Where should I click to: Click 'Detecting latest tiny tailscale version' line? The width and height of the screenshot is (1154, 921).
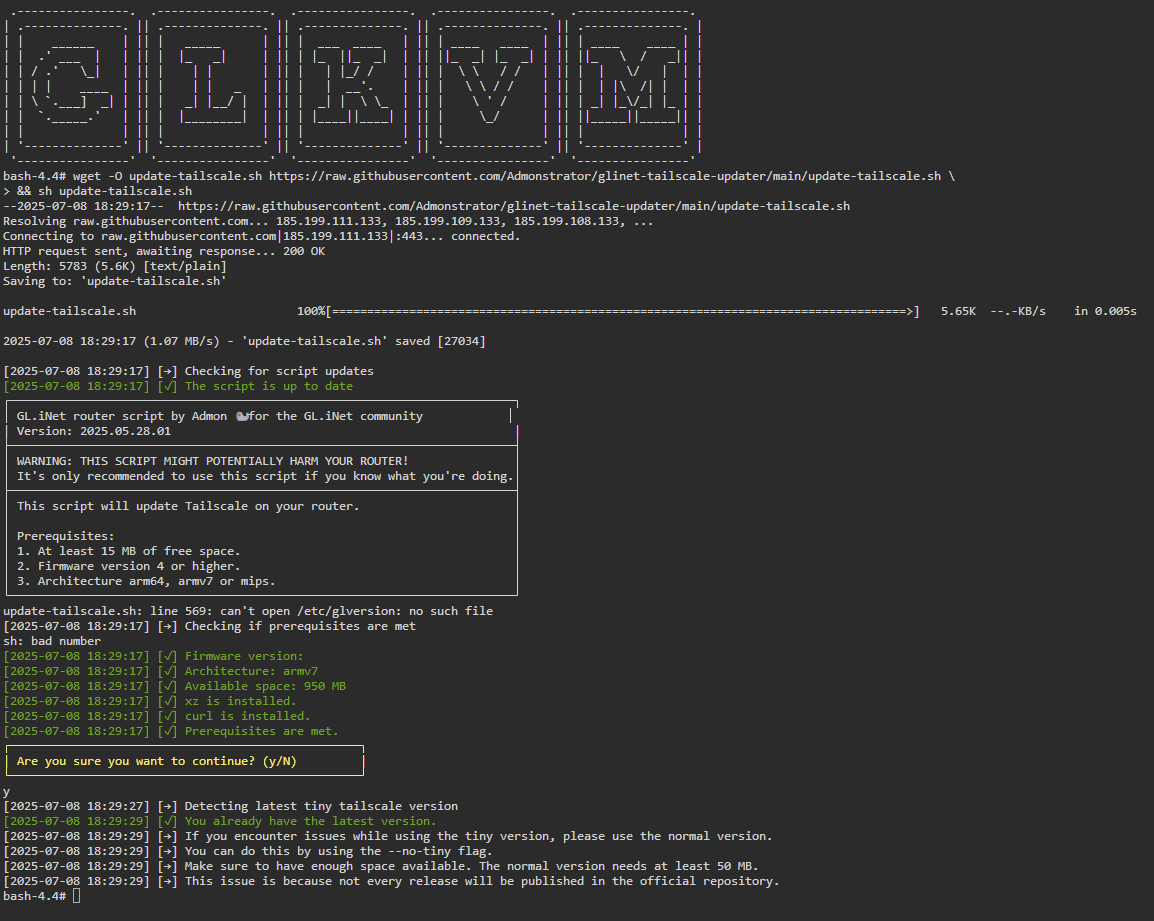pyautogui.click(x=230, y=806)
